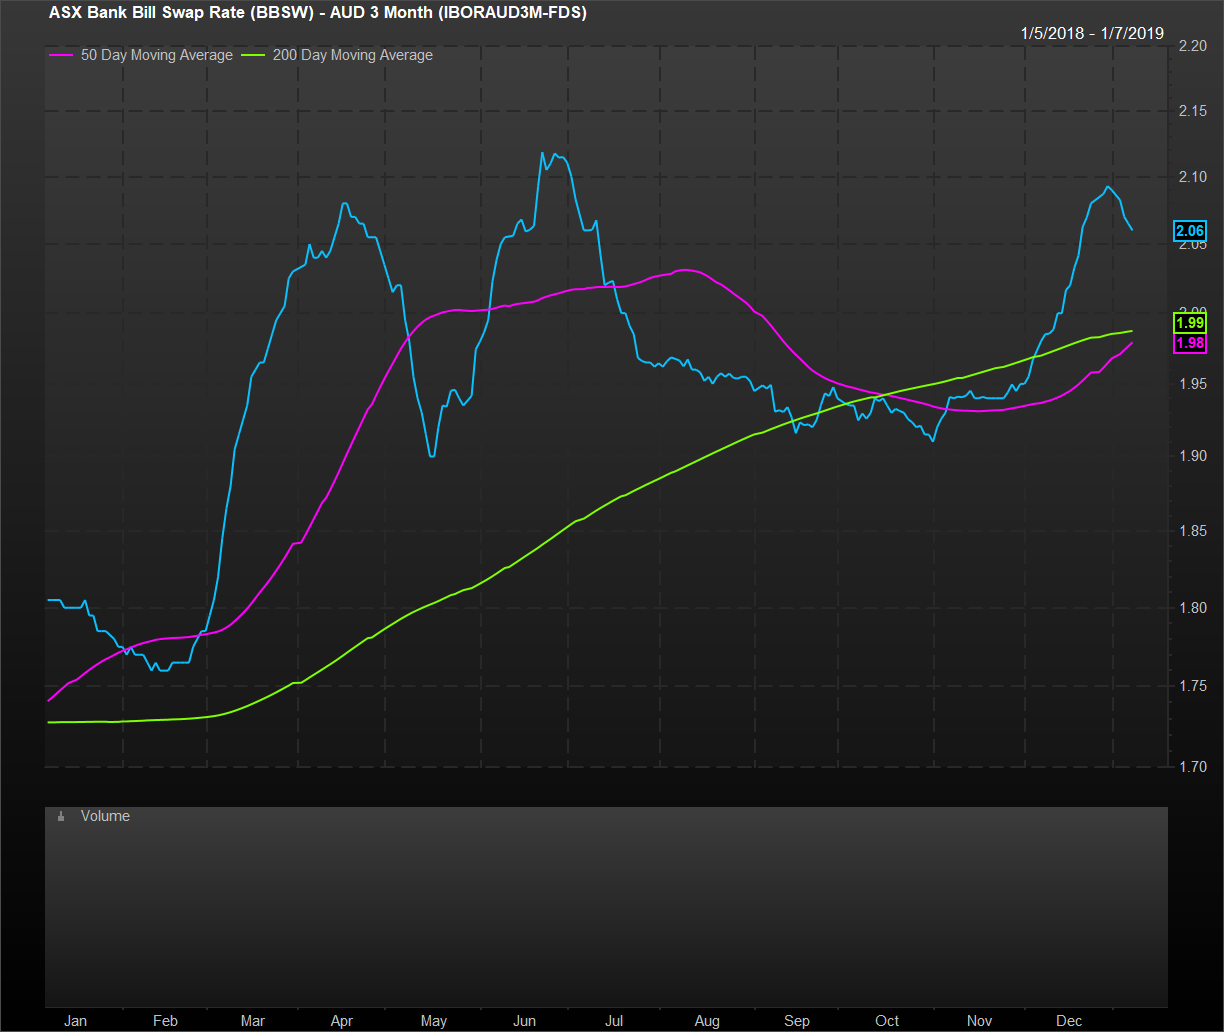Toggle the 200 Day Moving Average legend

pyautogui.click(x=352, y=55)
